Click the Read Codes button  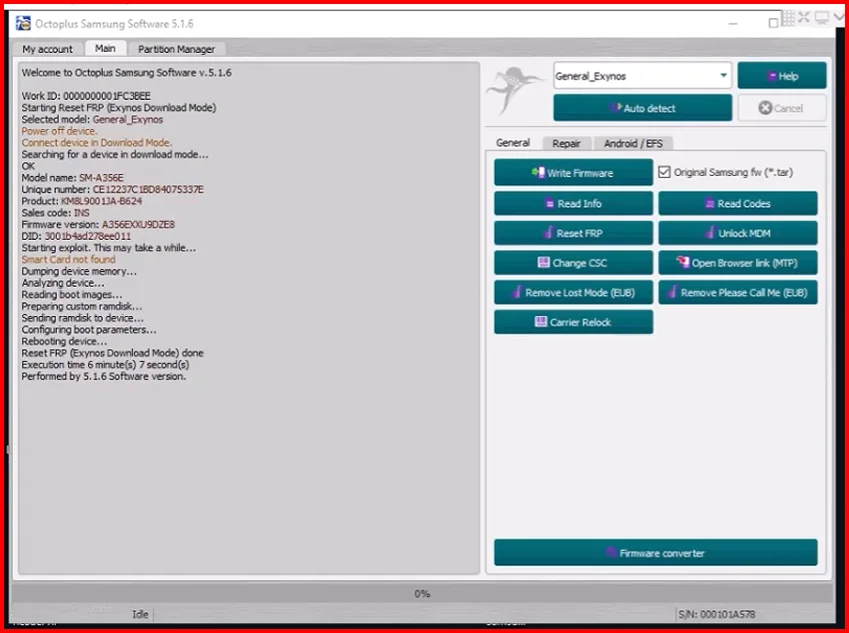[x=737, y=204]
